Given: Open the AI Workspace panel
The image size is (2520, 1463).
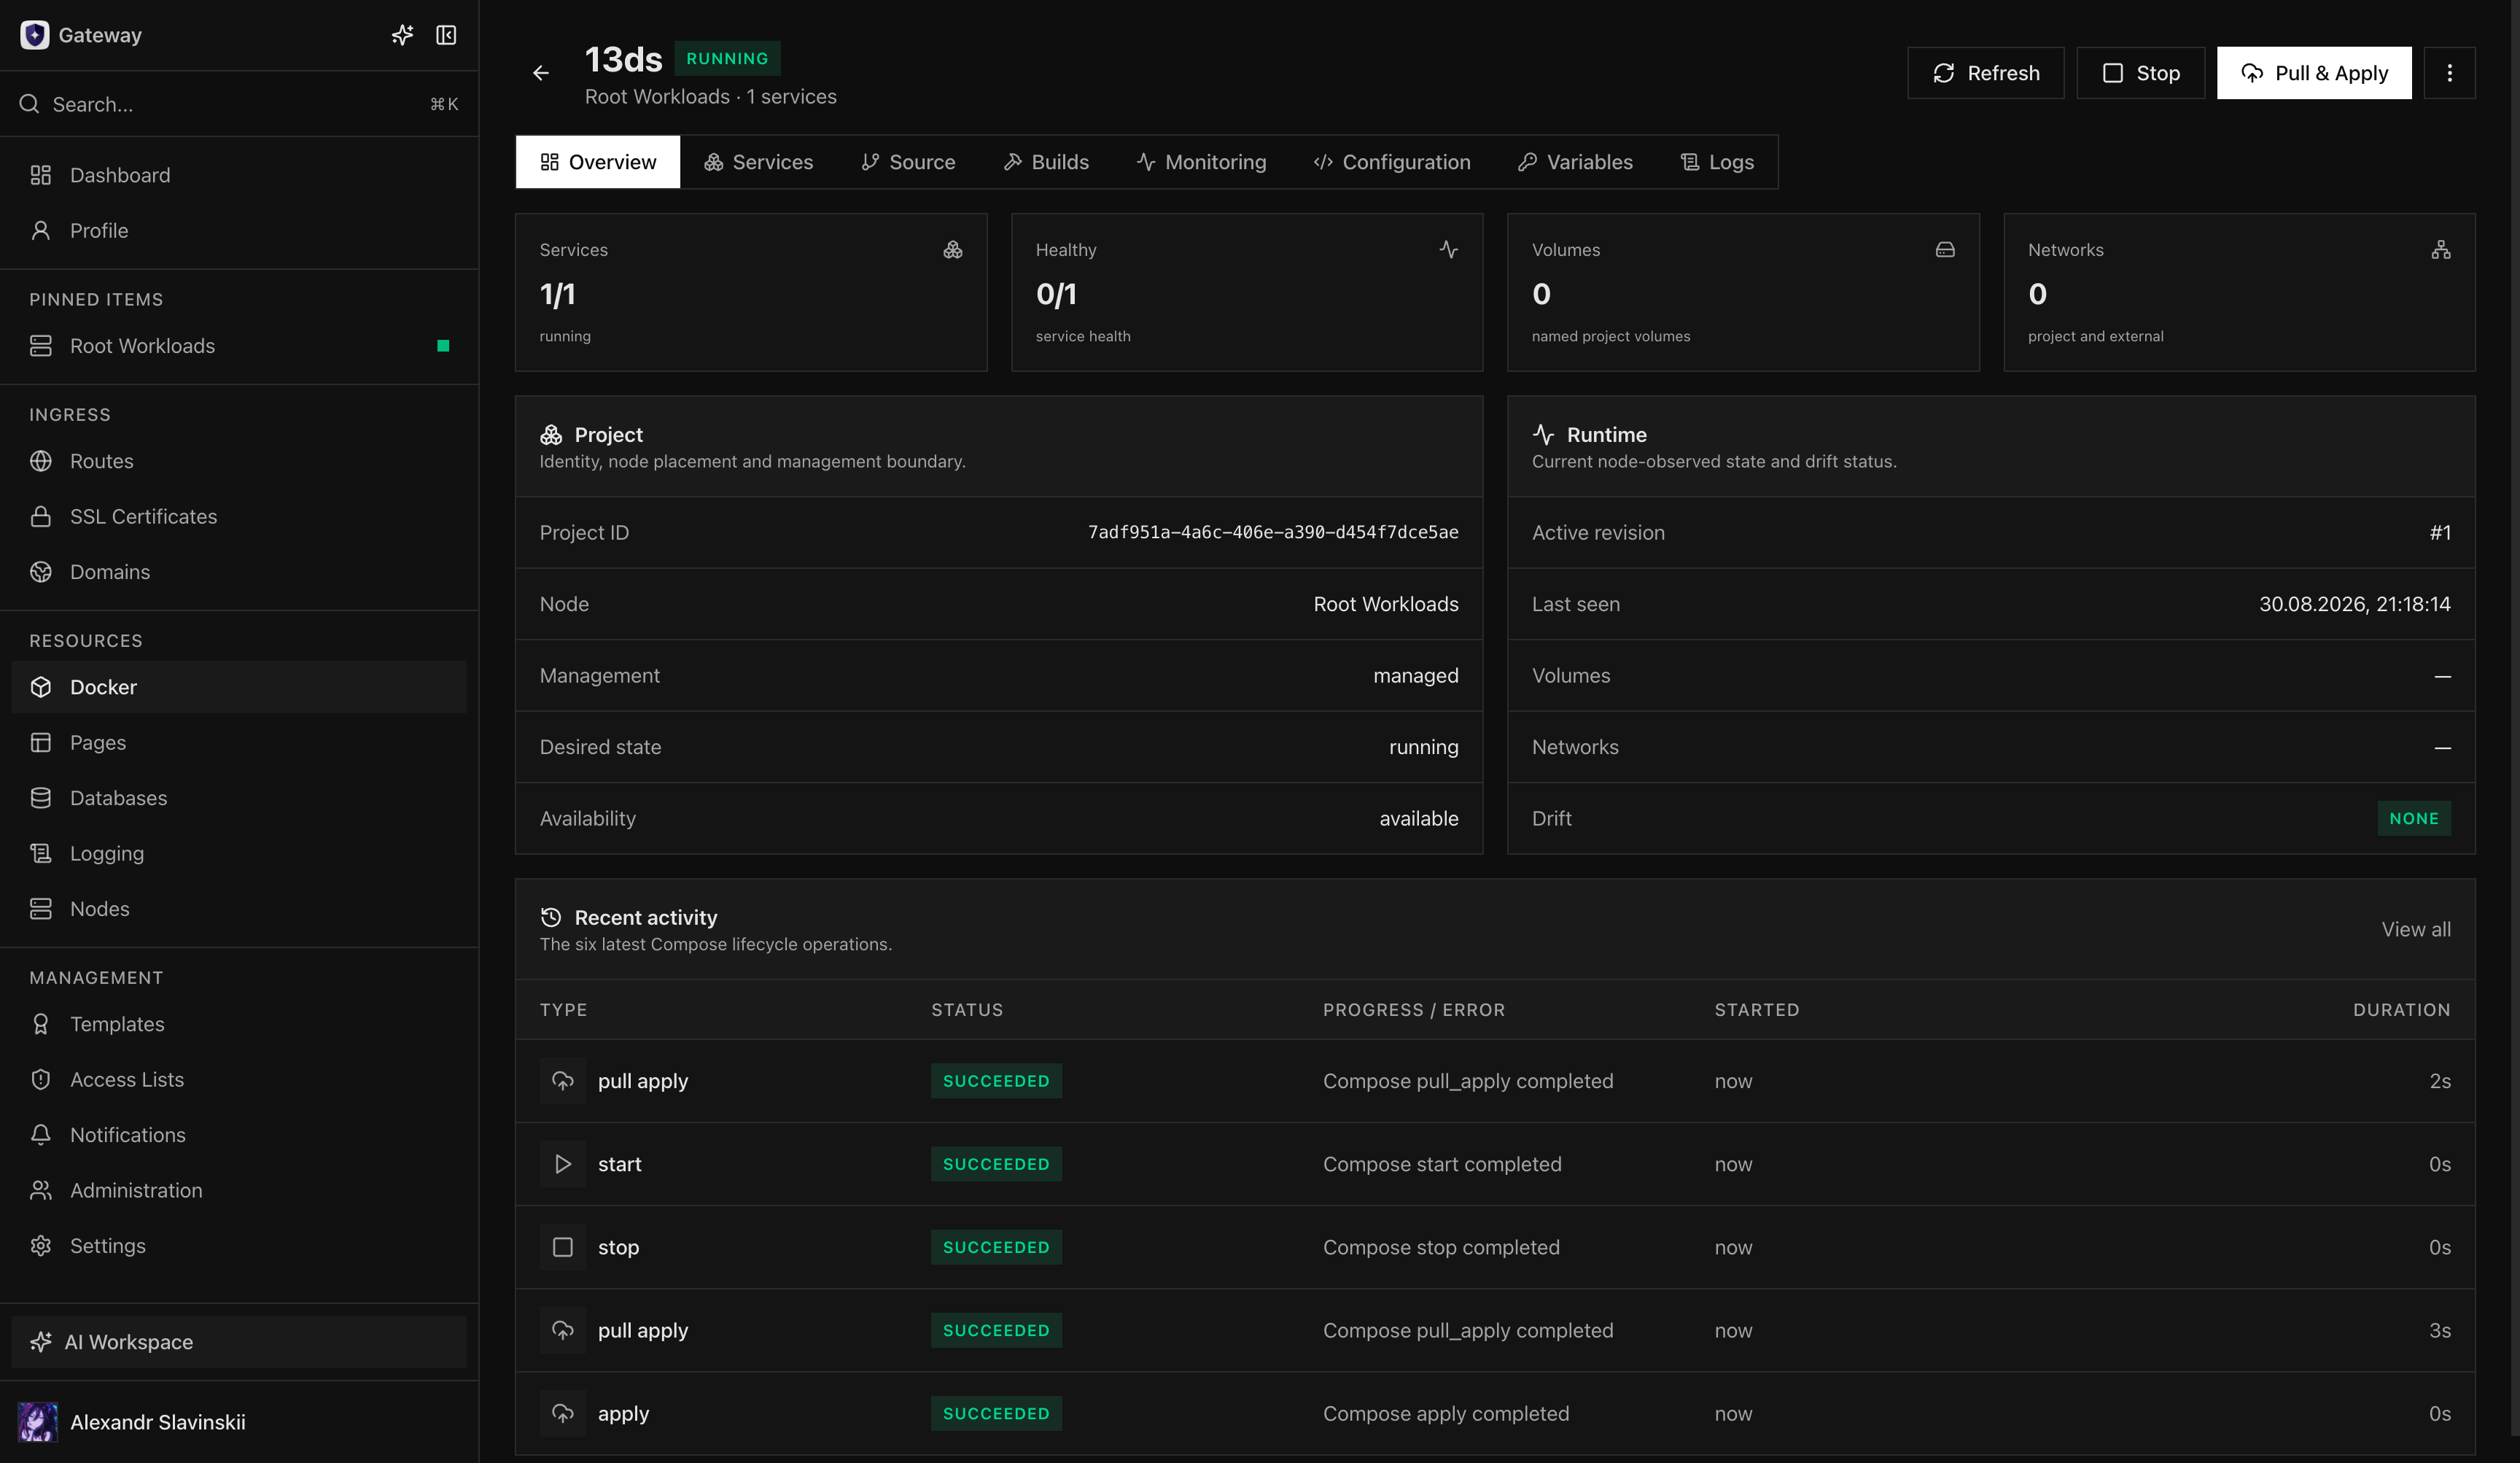Looking at the screenshot, I should point(239,1341).
